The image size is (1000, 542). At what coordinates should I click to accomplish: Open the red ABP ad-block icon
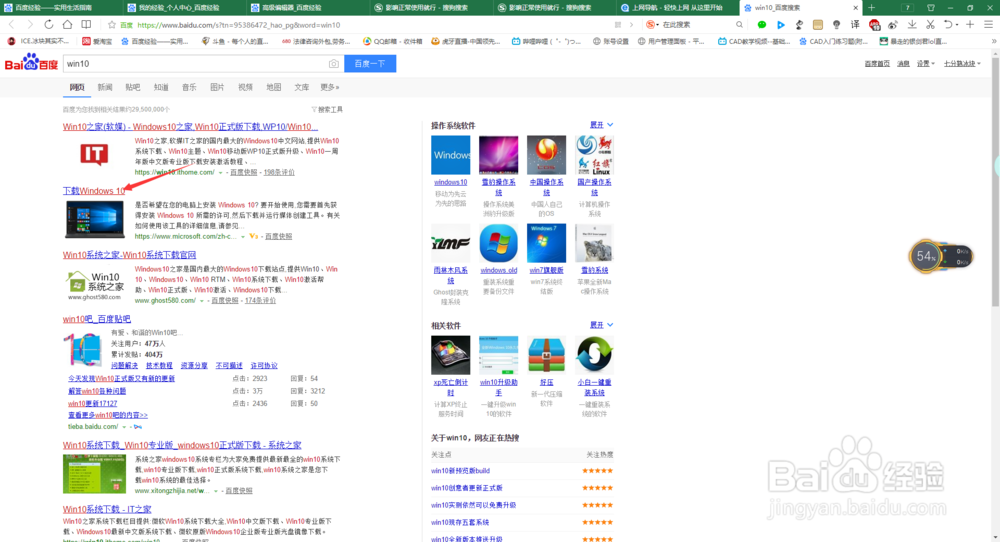pyautogui.click(x=874, y=25)
